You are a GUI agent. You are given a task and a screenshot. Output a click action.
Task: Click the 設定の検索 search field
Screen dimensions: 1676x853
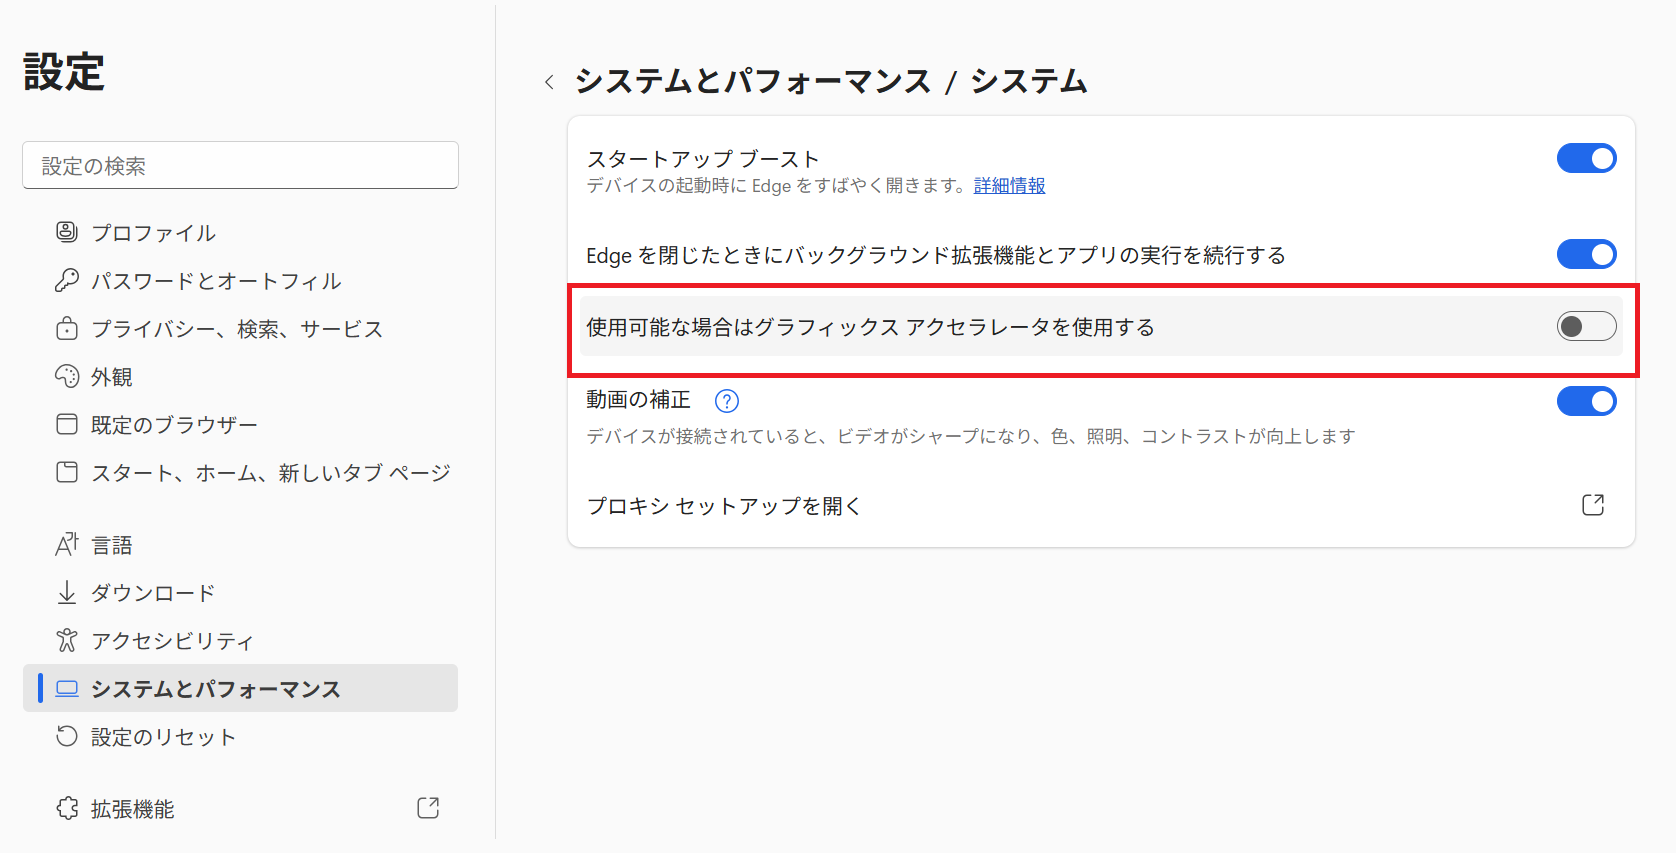click(240, 166)
